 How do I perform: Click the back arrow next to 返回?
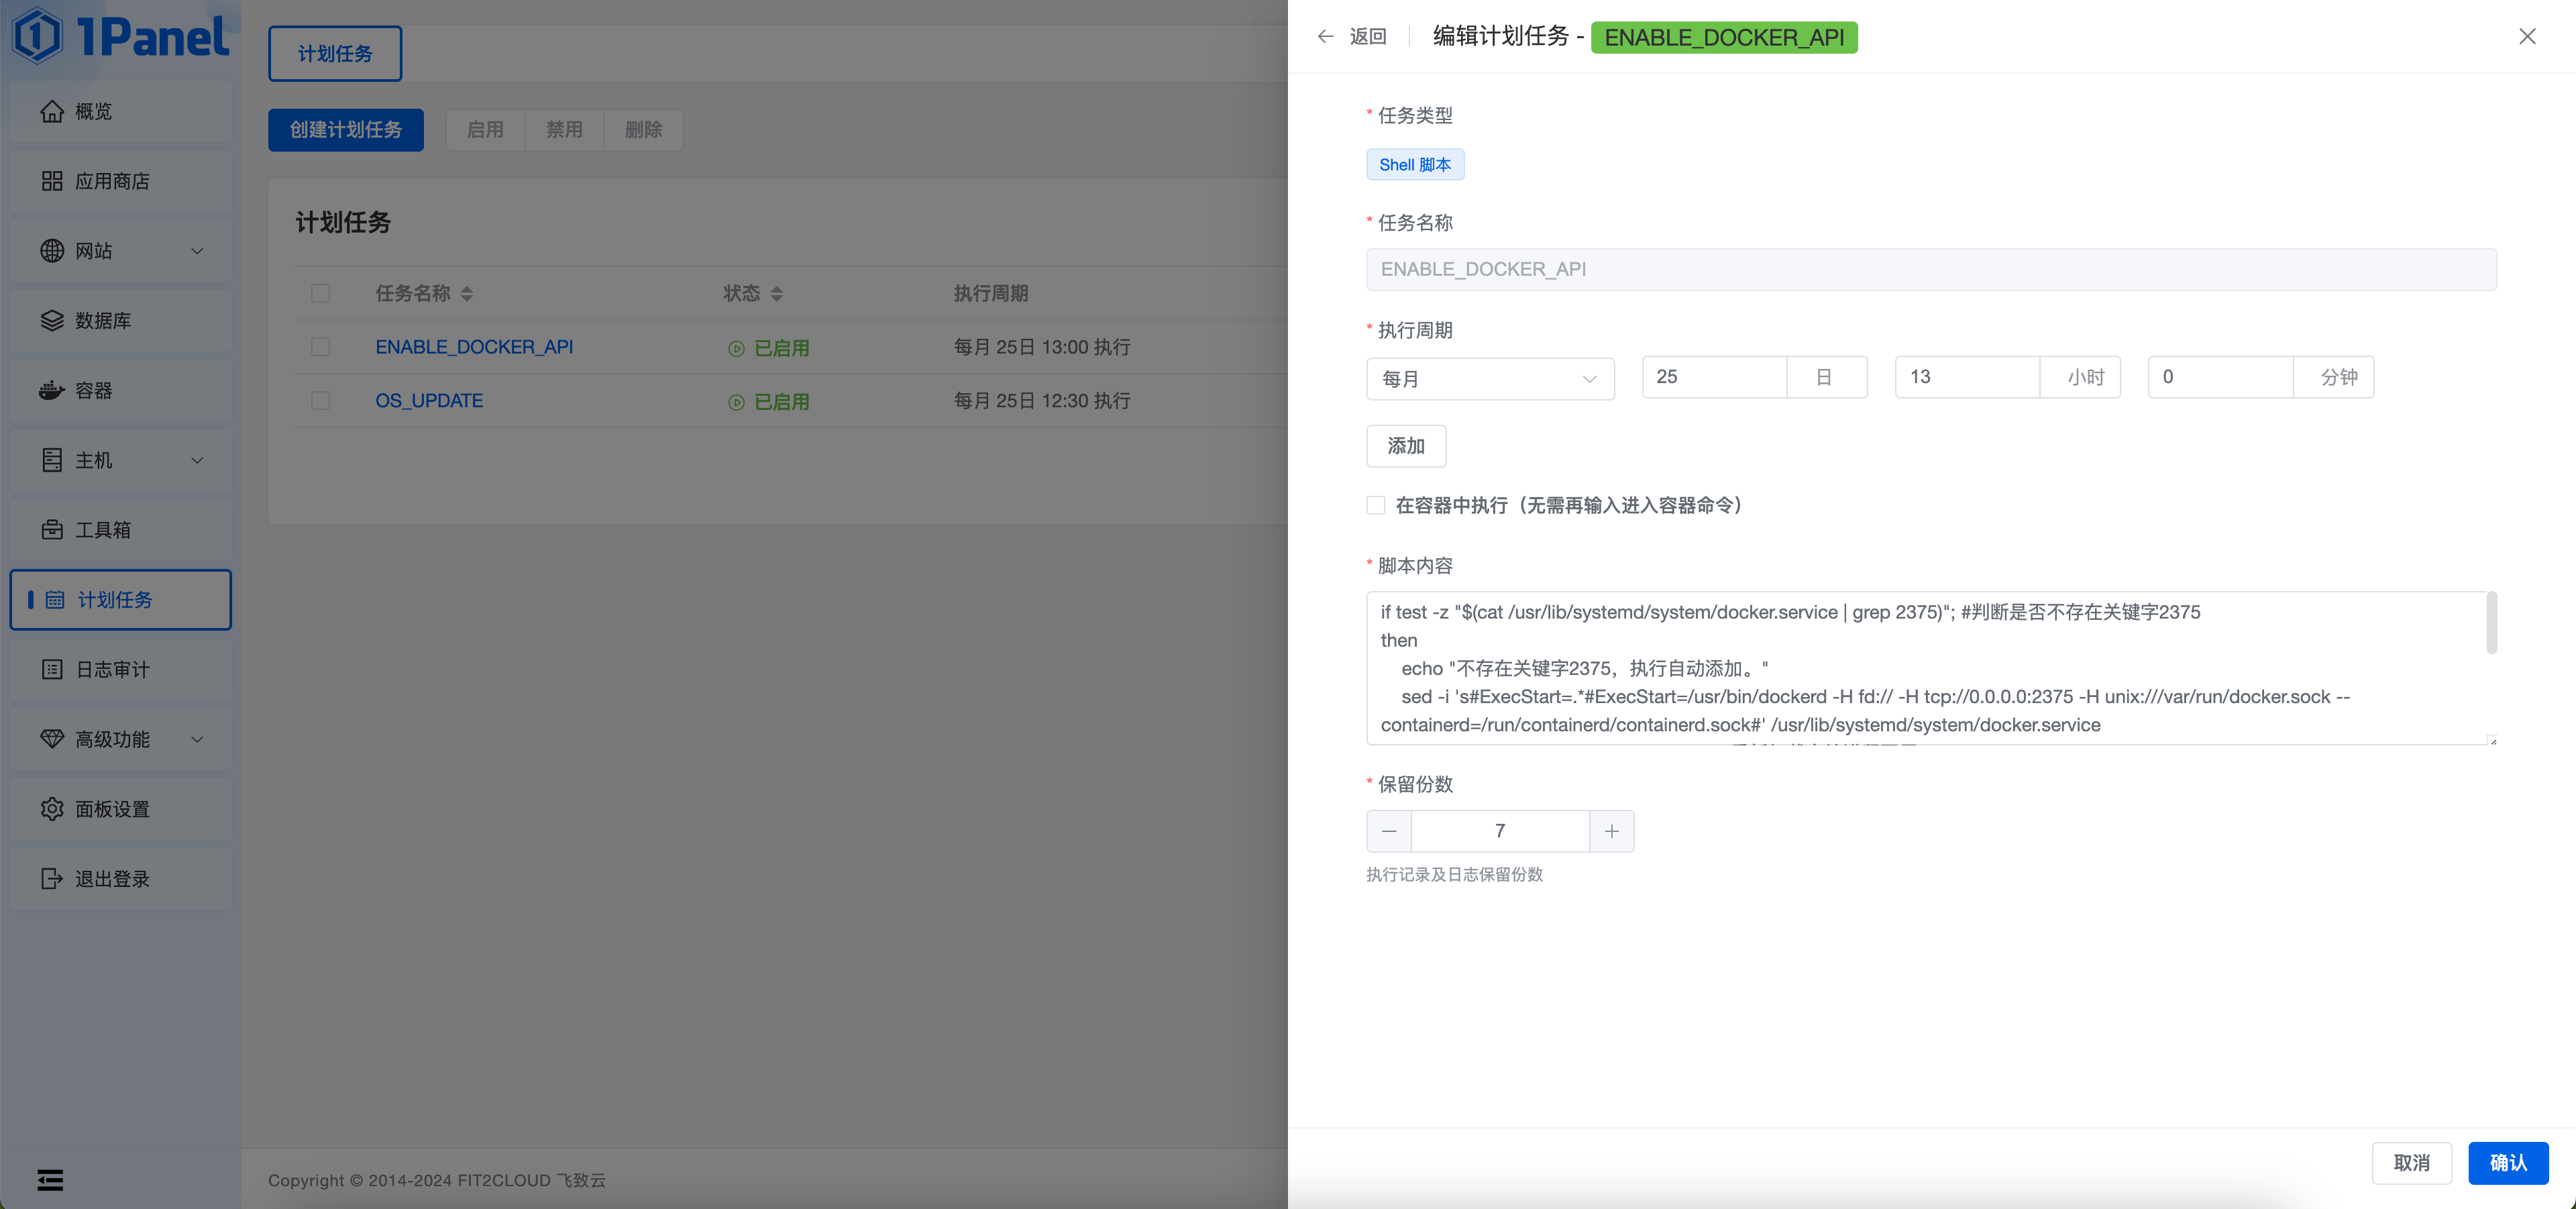(1326, 37)
